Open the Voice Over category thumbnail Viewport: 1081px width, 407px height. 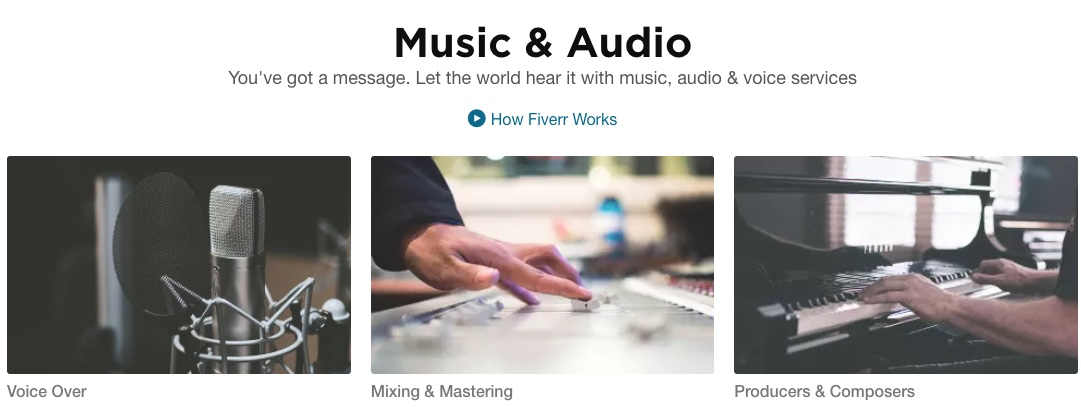coord(179,265)
